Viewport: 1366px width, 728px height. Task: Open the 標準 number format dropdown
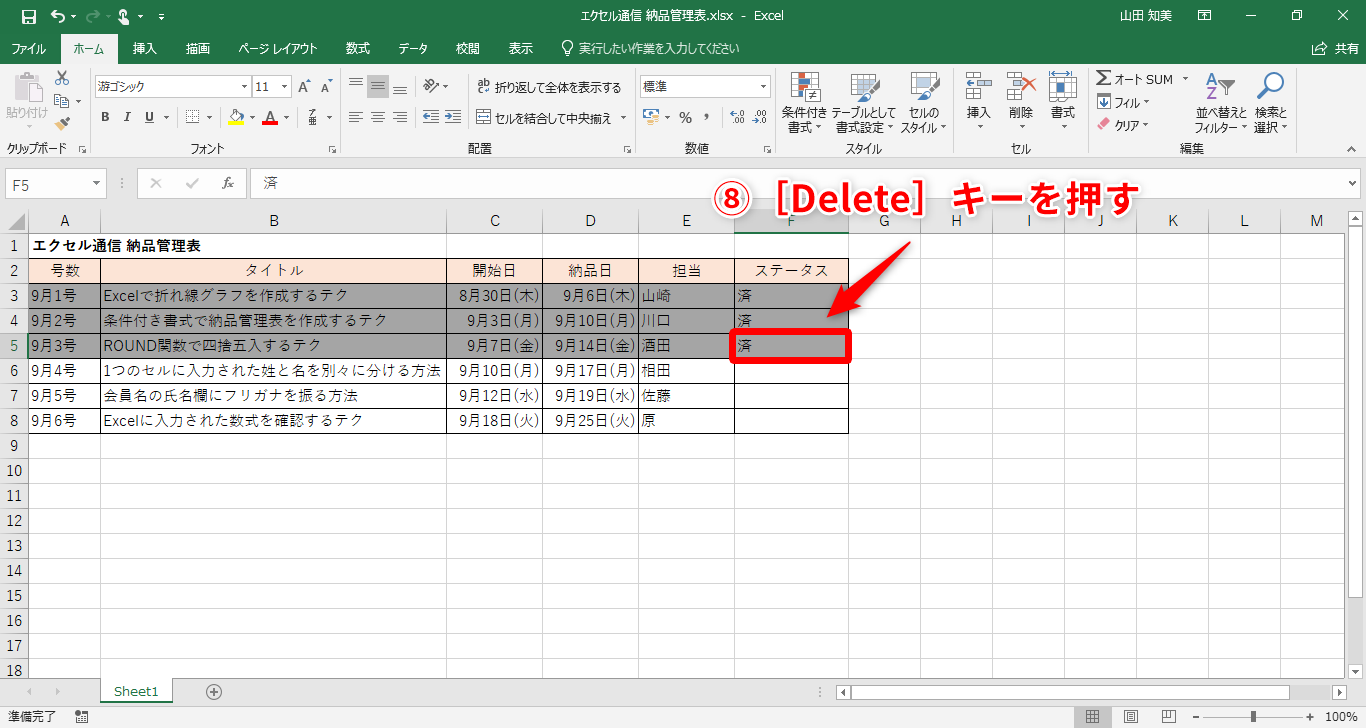pyautogui.click(x=764, y=87)
